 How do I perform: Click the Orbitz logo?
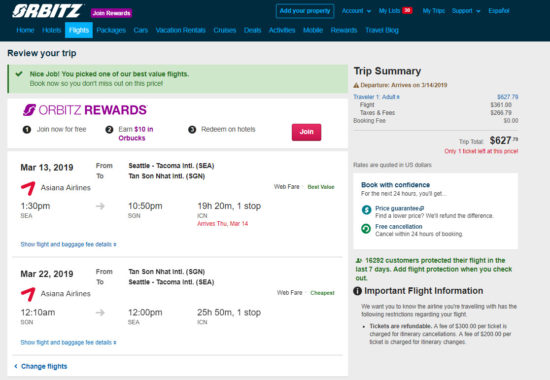(47, 11)
